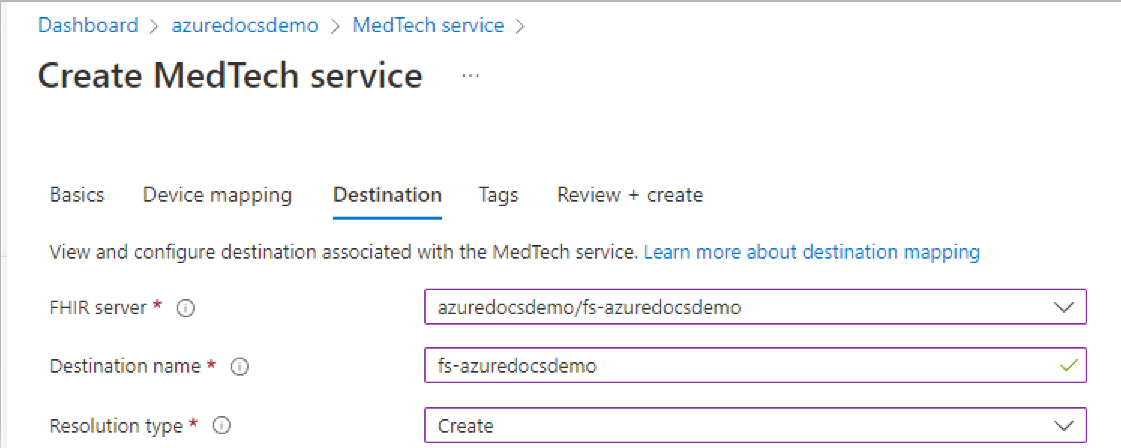Open the Create resolution type combo box
This screenshot has width=1121, height=448.
(756, 426)
